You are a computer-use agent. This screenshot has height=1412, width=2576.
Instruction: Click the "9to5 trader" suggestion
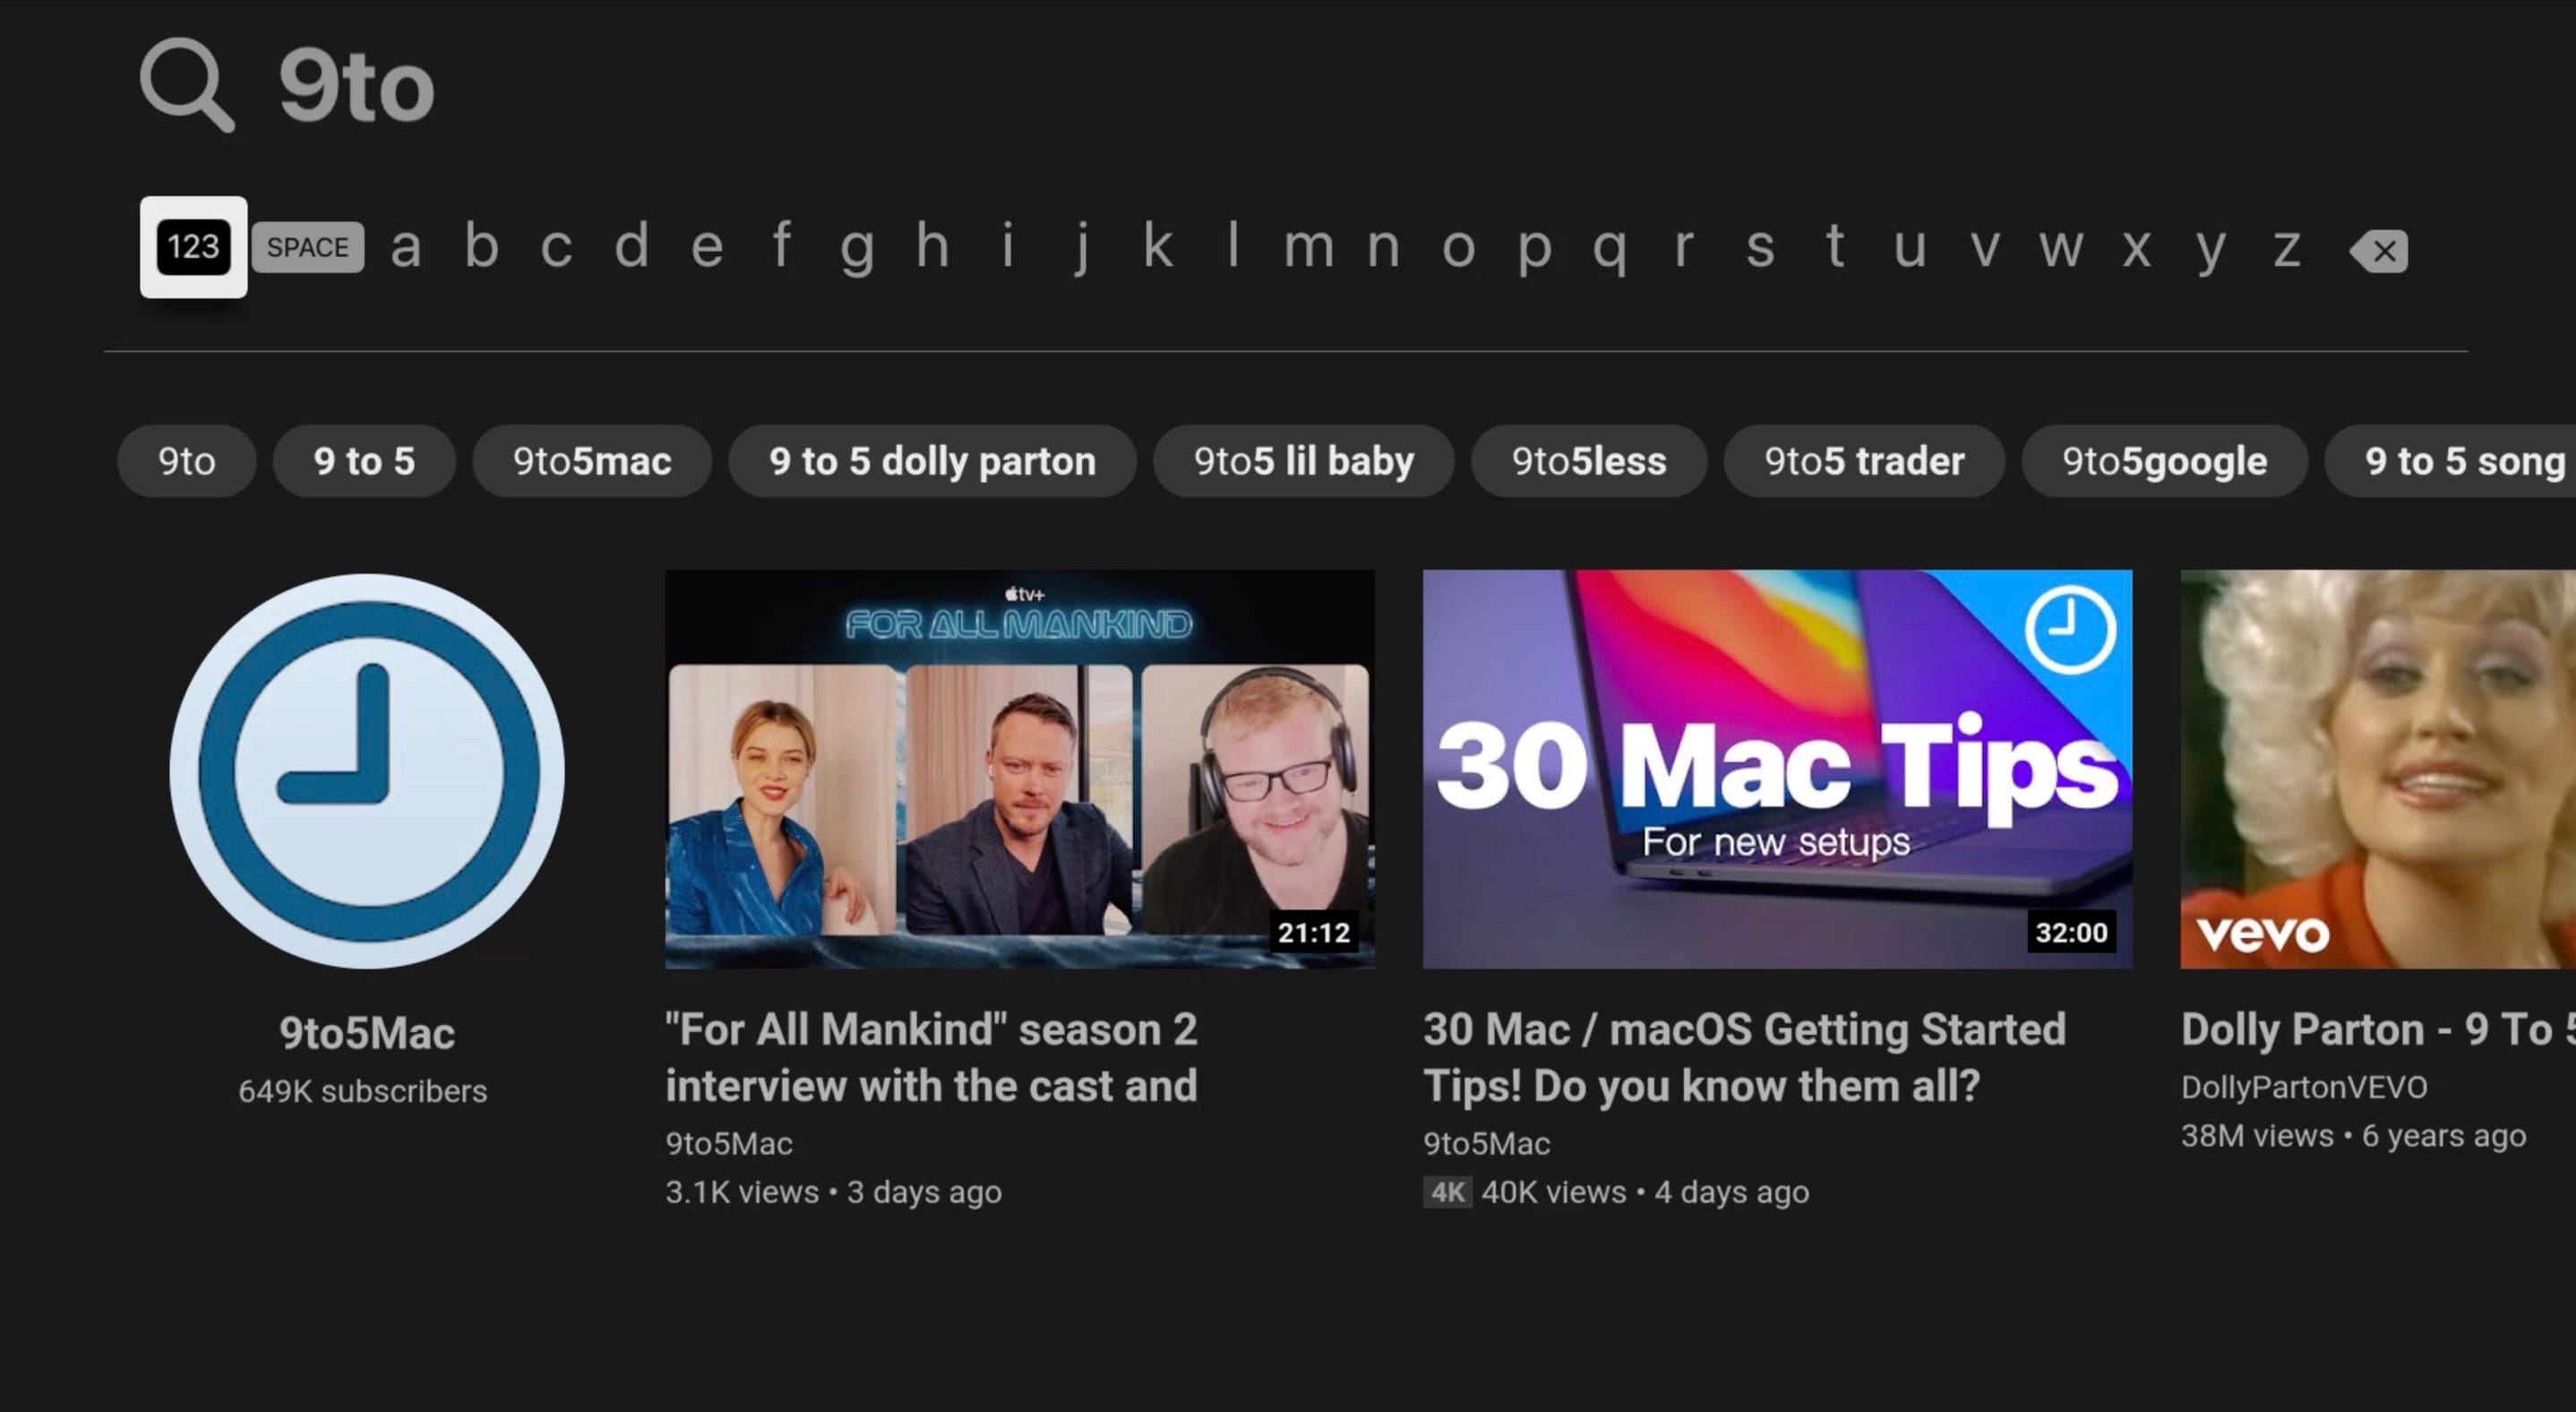(x=1864, y=461)
